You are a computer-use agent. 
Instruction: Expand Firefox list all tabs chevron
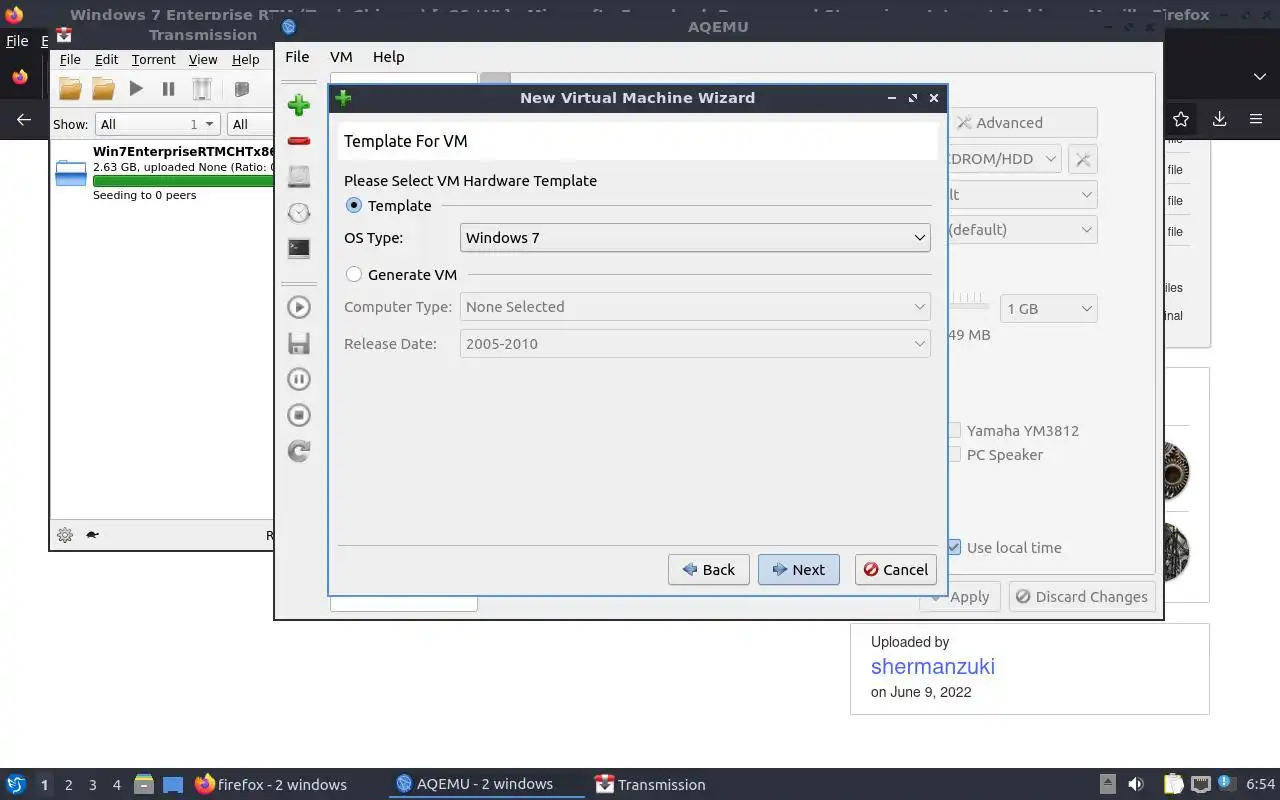tap(1259, 77)
